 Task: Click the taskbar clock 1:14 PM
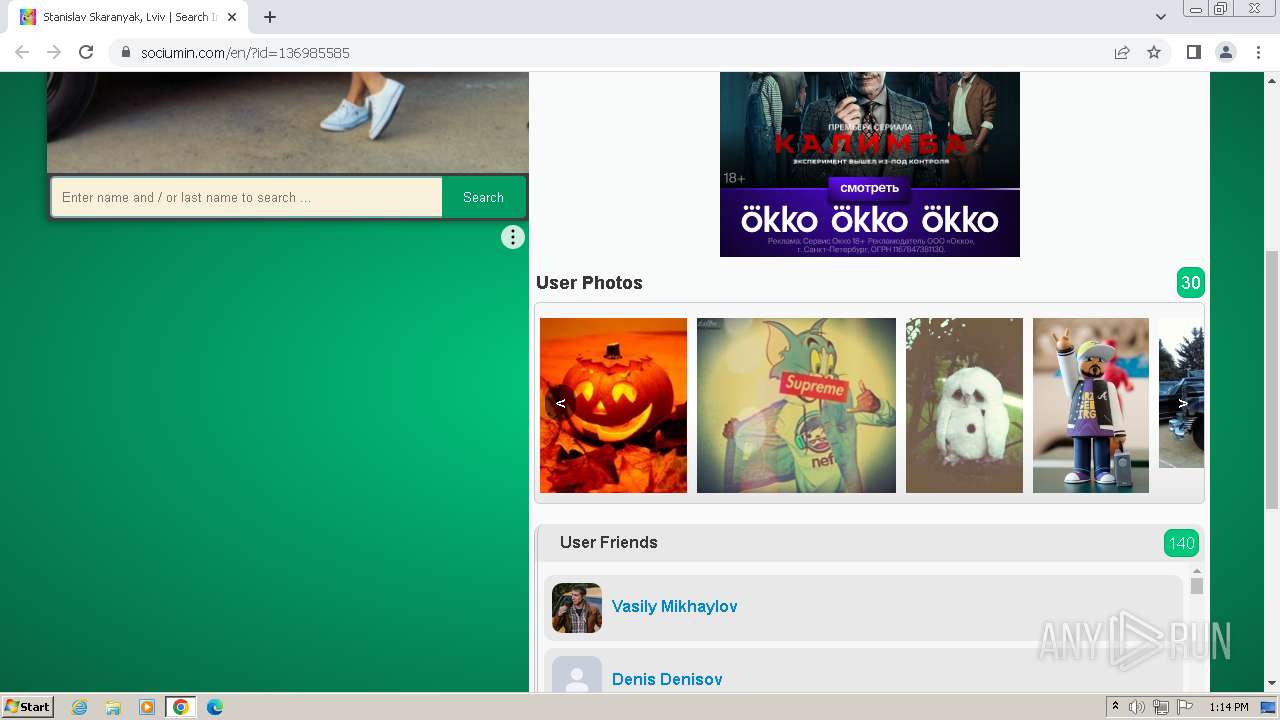(1228, 707)
